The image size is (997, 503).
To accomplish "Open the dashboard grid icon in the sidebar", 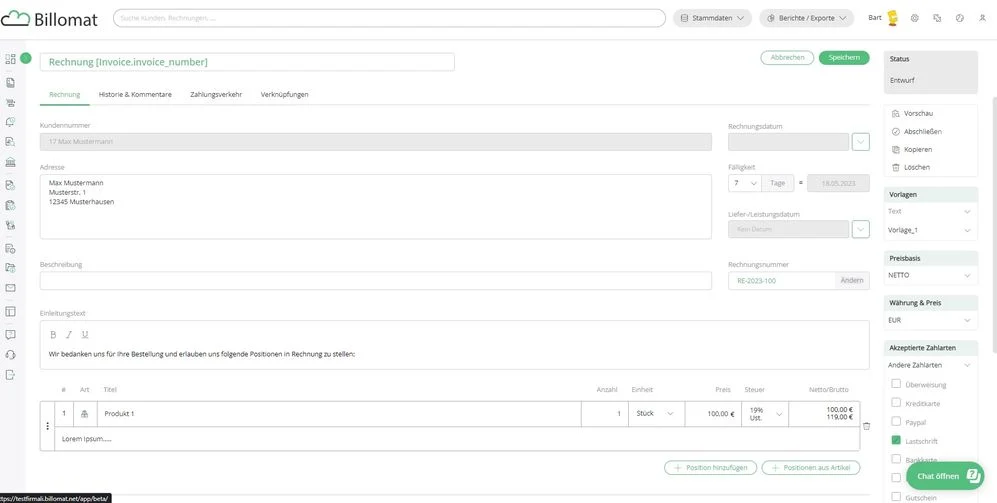I will [x=10, y=59].
